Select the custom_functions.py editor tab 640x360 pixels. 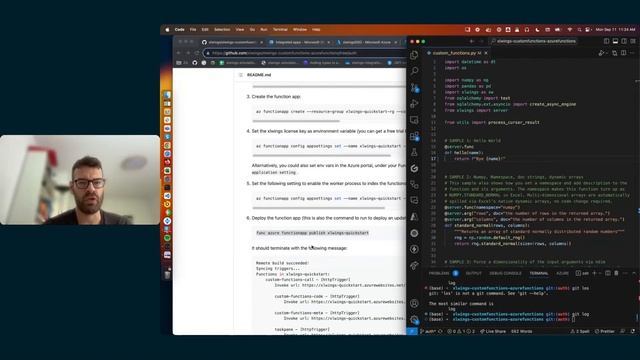(455, 53)
